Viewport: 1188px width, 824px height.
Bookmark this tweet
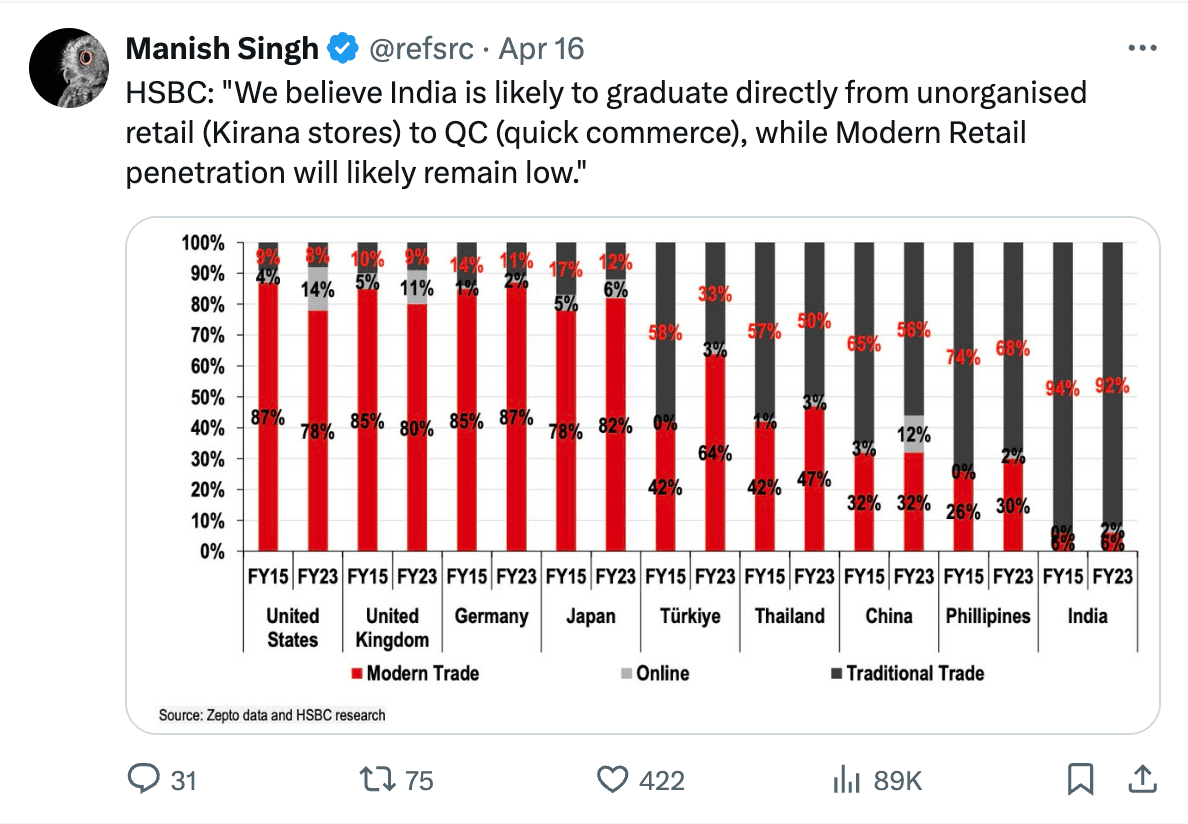tap(1080, 779)
